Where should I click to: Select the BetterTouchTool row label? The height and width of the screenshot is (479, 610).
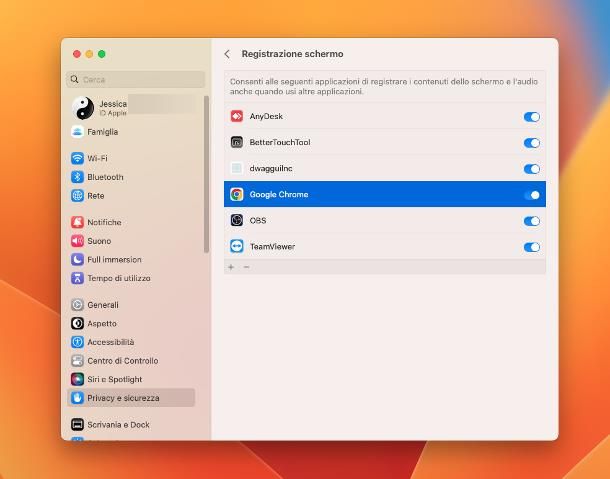[280, 142]
